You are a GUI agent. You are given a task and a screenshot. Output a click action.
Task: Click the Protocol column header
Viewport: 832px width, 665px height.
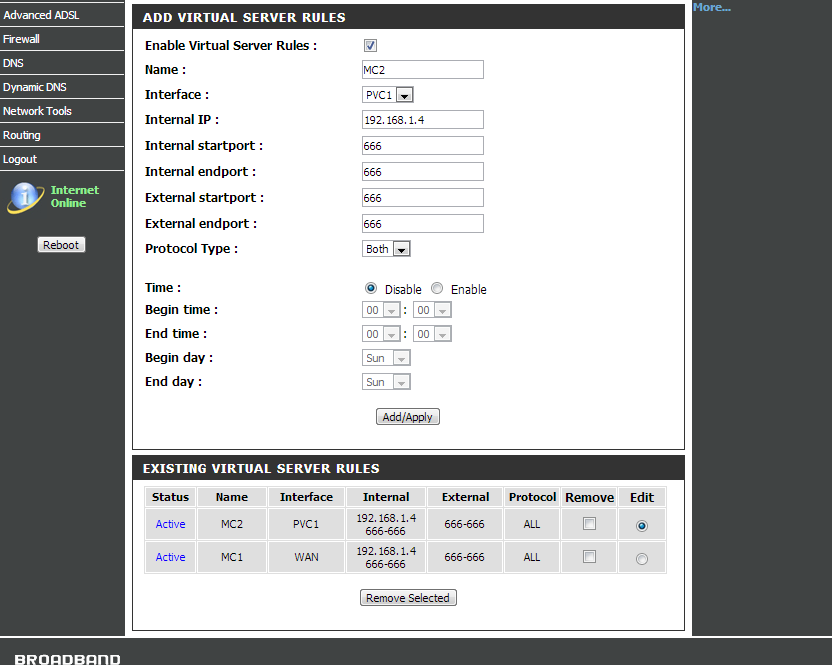tap(532, 497)
